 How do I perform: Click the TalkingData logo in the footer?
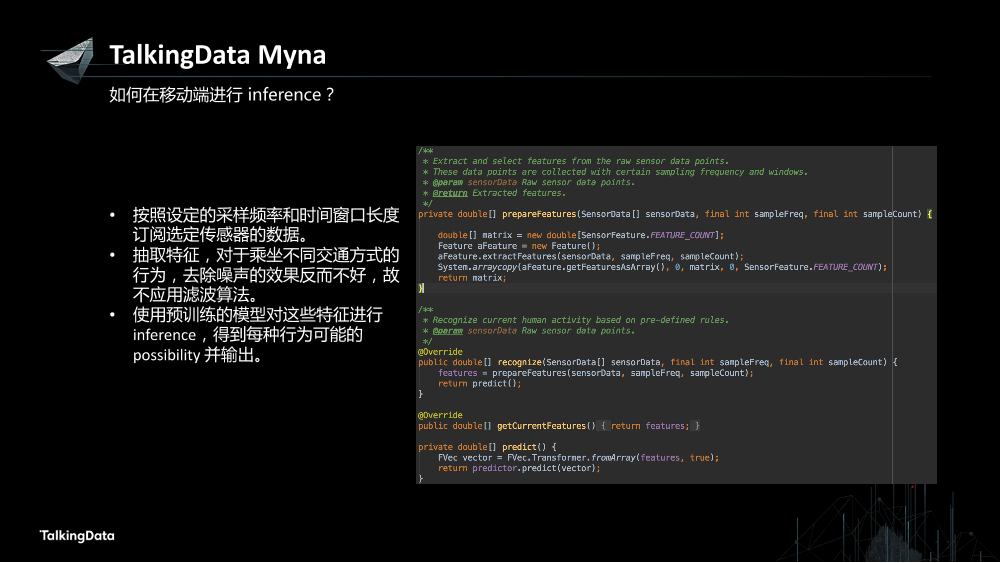(77, 536)
